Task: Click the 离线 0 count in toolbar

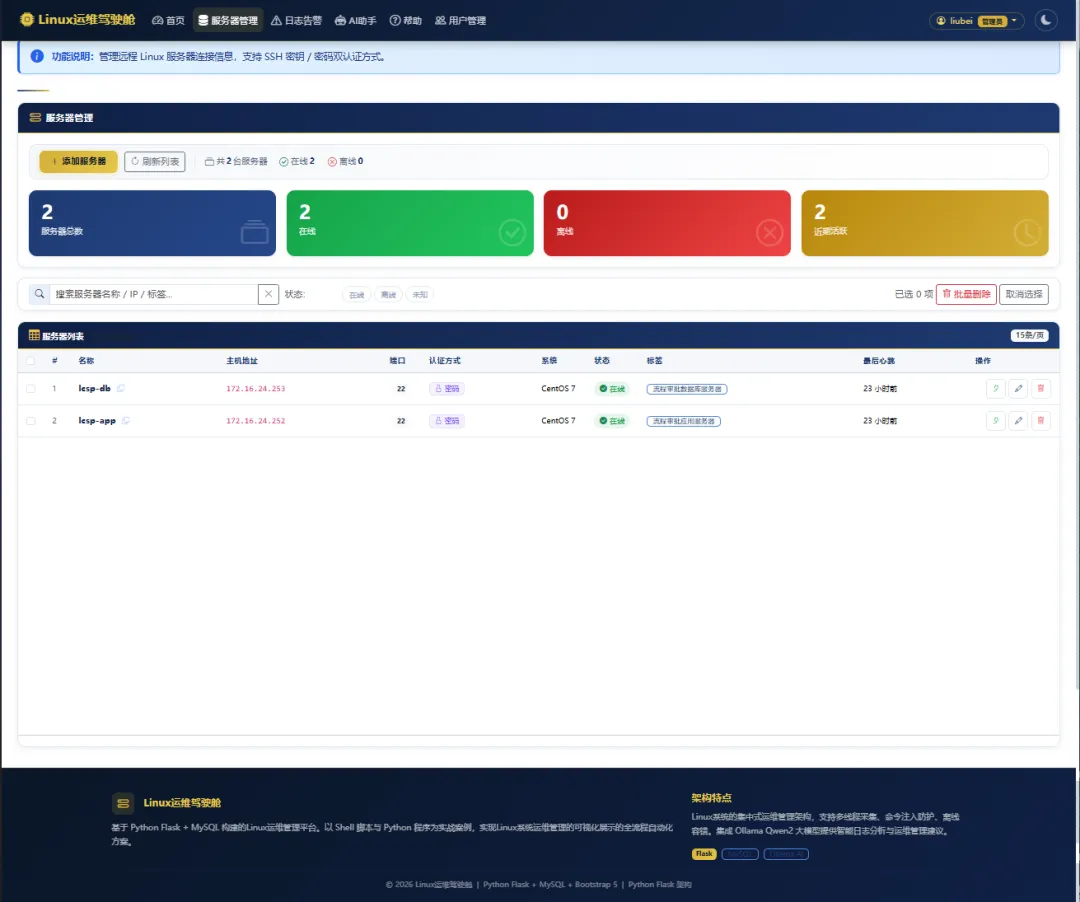Action: click(x=345, y=161)
